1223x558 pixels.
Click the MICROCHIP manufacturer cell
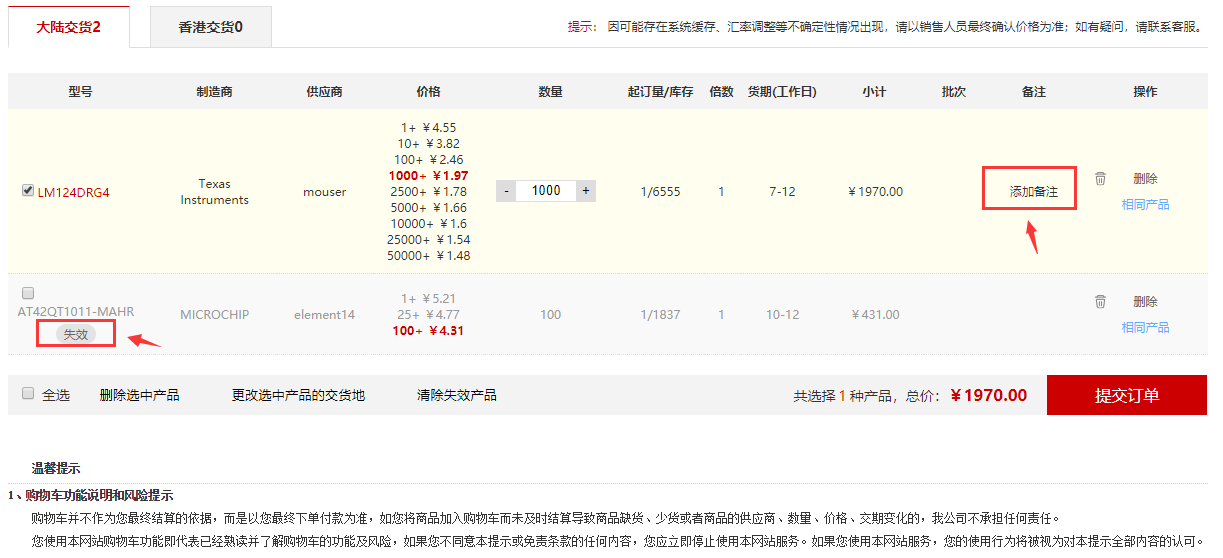click(x=215, y=315)
